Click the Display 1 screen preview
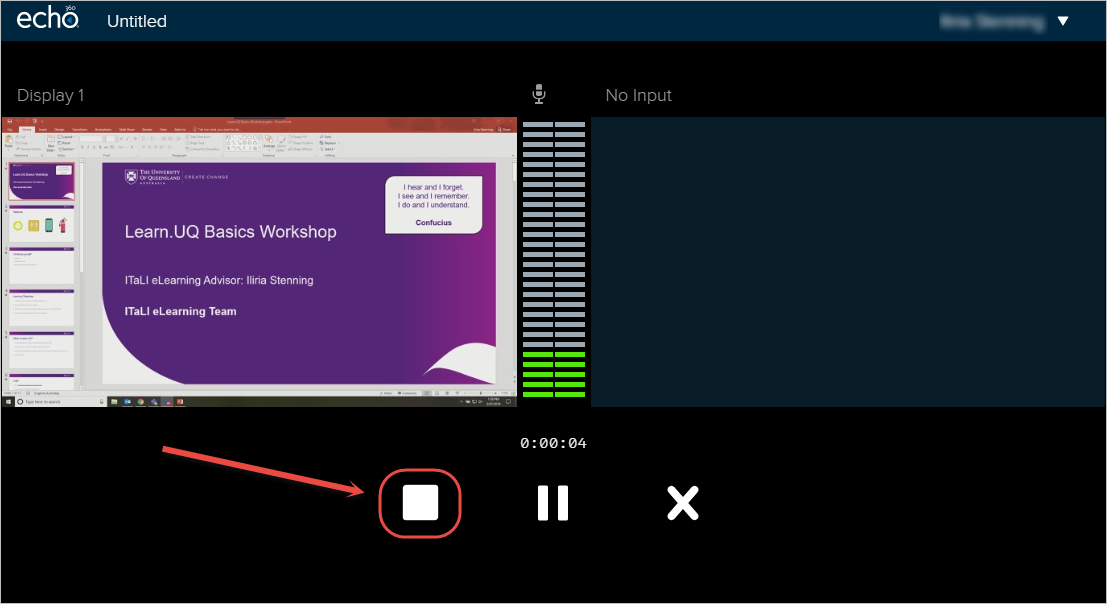Image resolution: width=1107 pixels, height=604 pixels. 259,262
